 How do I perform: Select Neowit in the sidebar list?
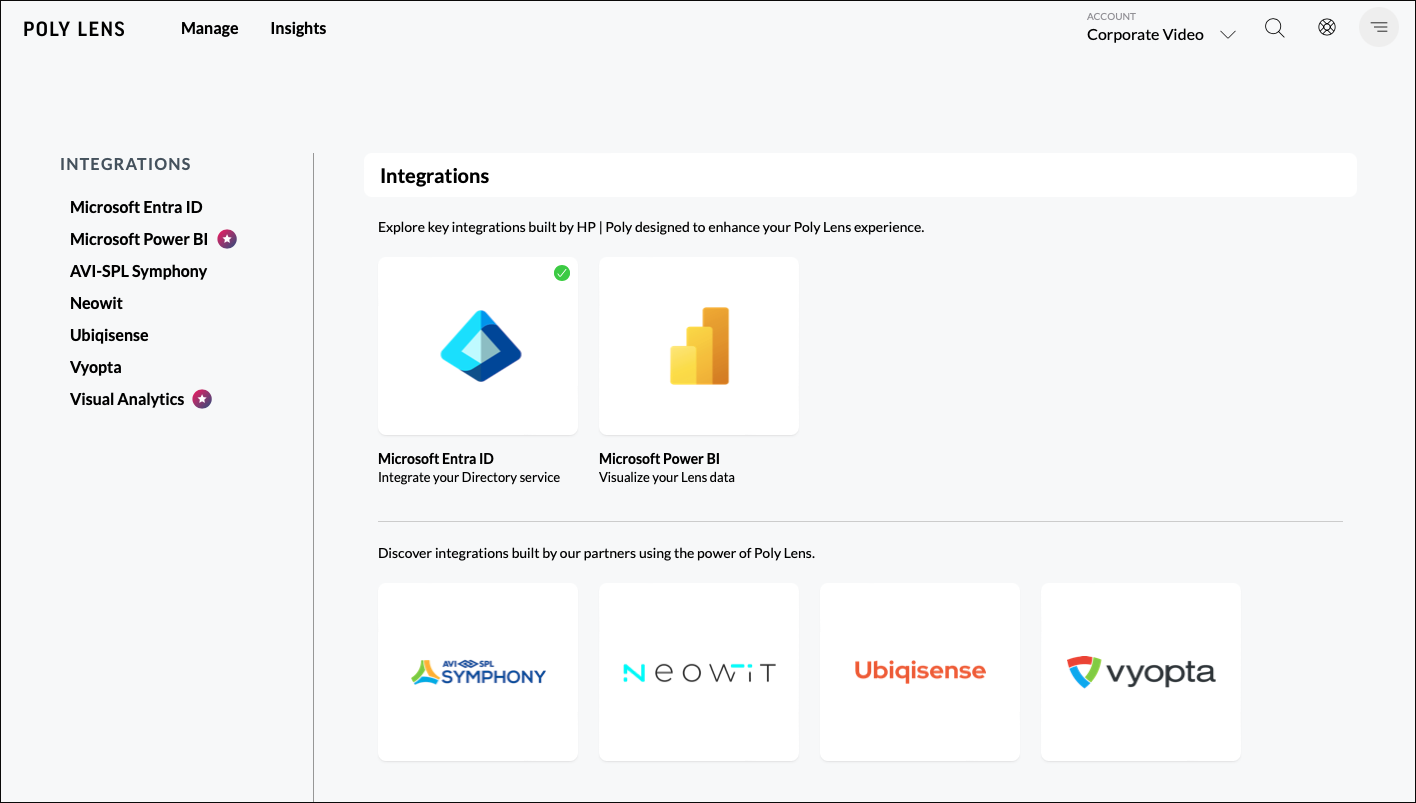click(96, 303)
